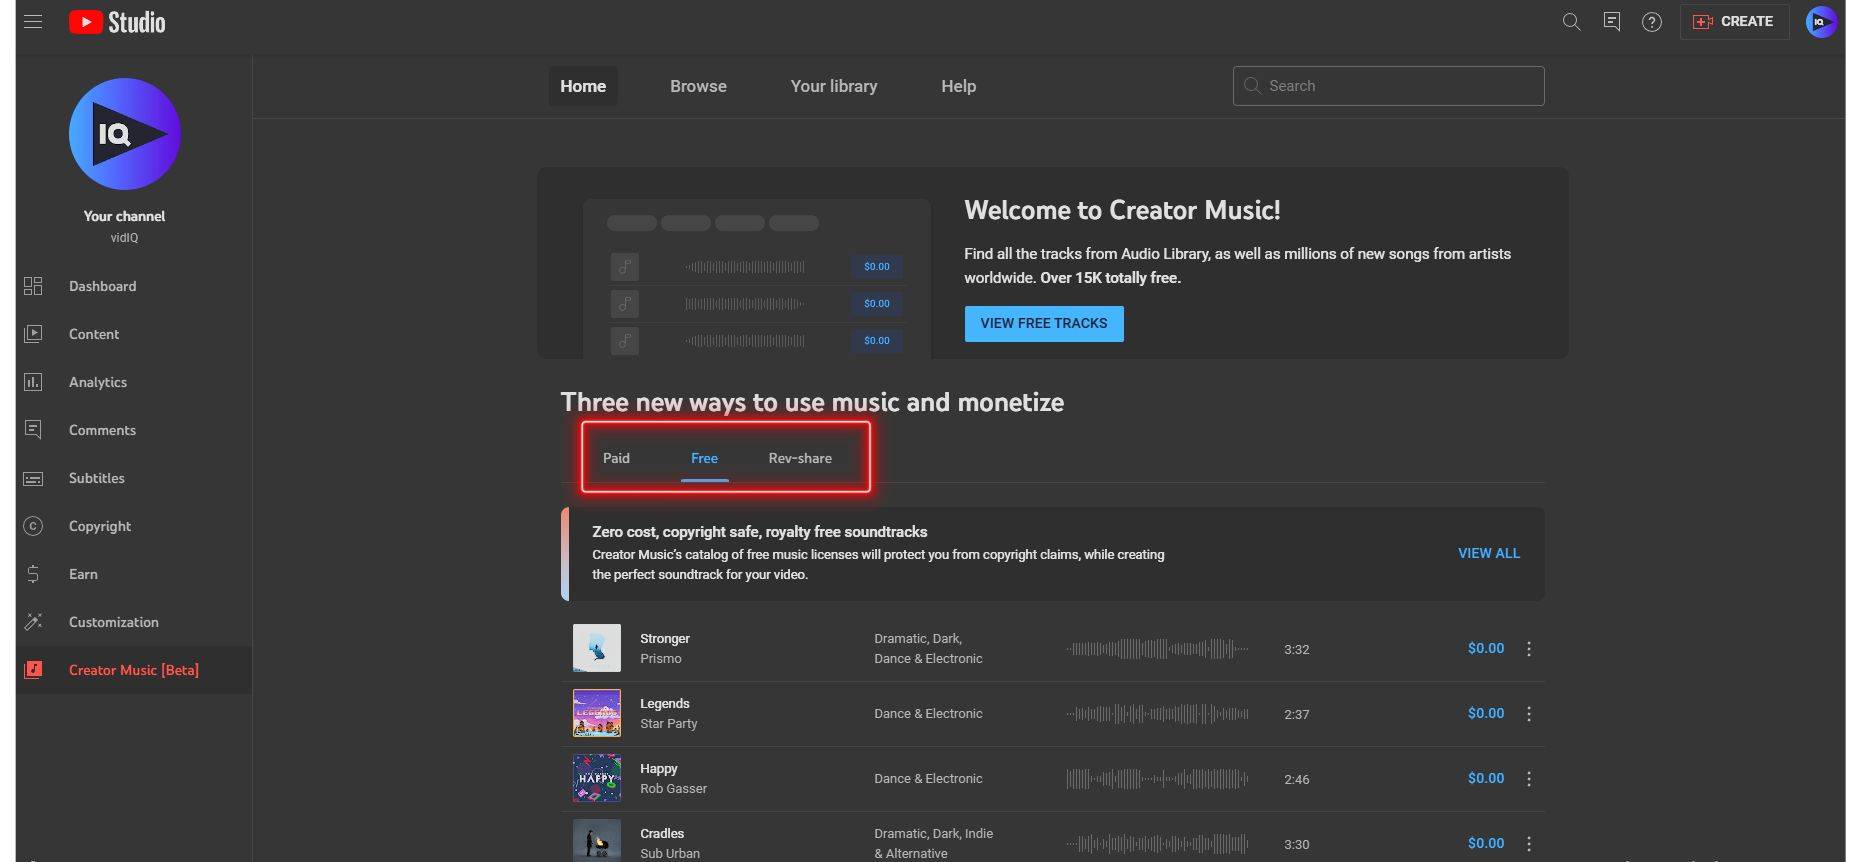Select the Rev-share tab

click(x=800, y=458)
